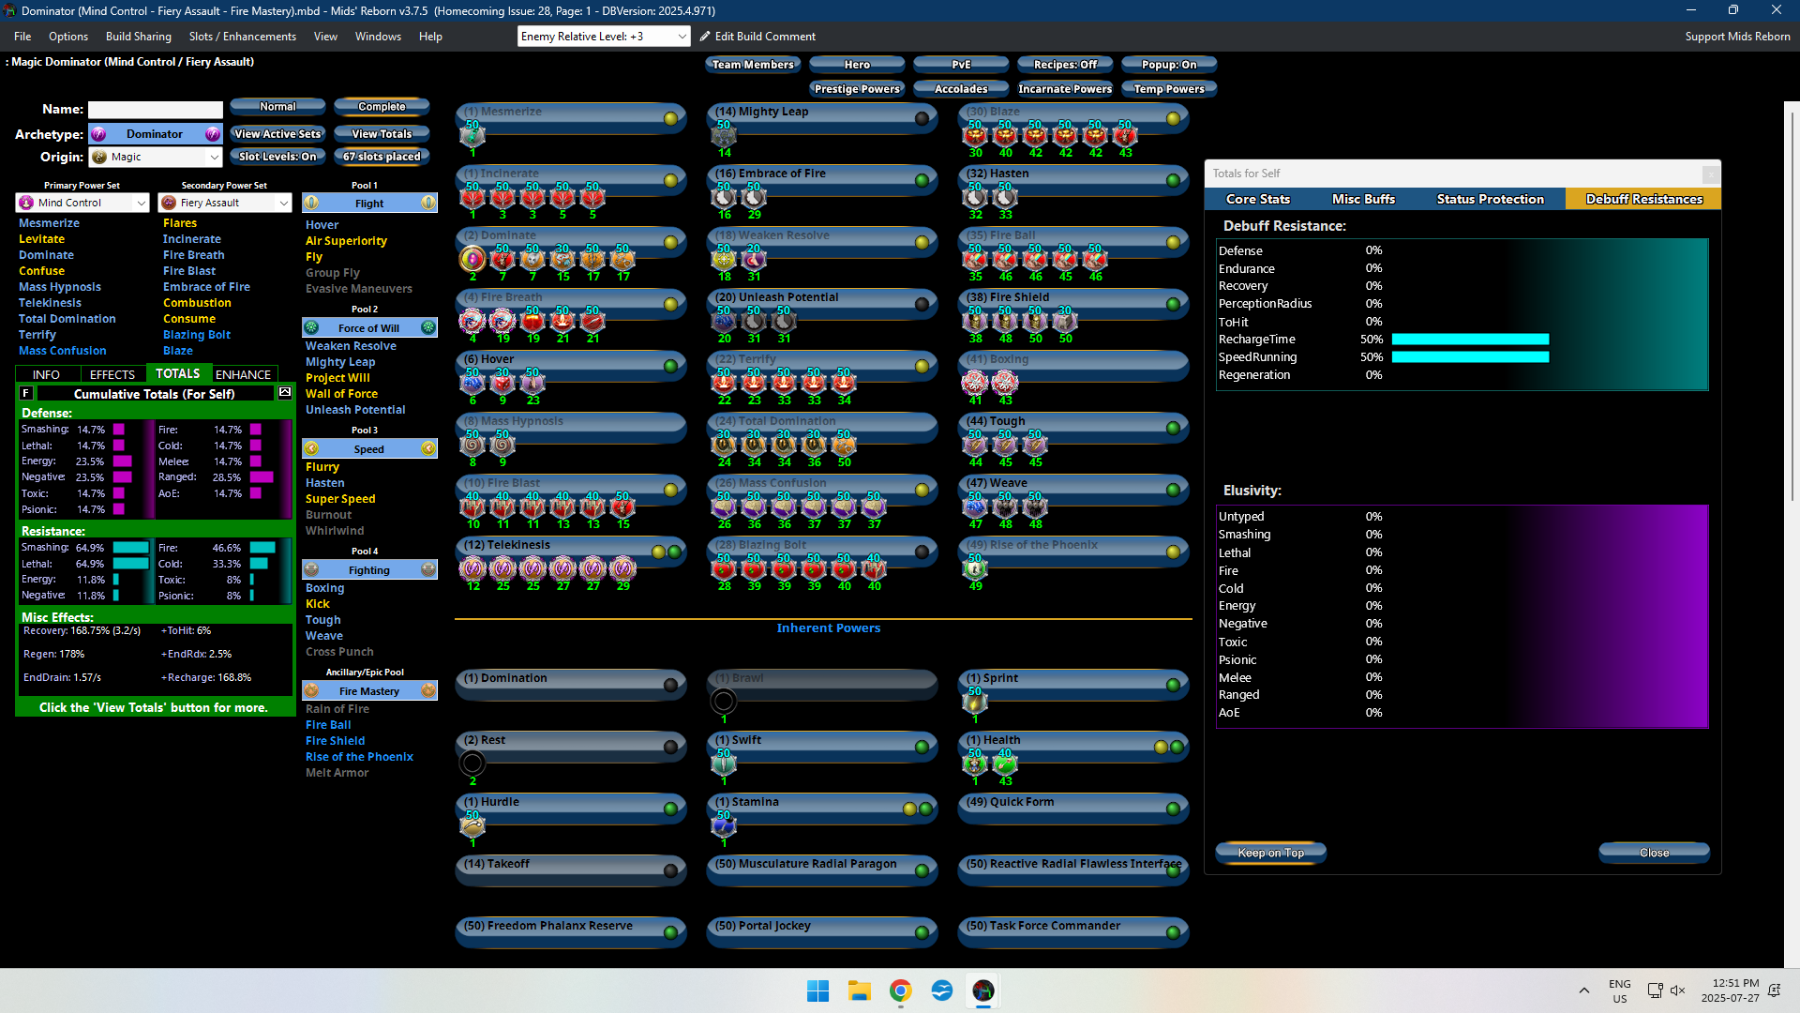The width and height of the screenshot is (1800, 1013).
Task: Click the enhancement slot icon under Mighty Leap
Action: point(724,134)
